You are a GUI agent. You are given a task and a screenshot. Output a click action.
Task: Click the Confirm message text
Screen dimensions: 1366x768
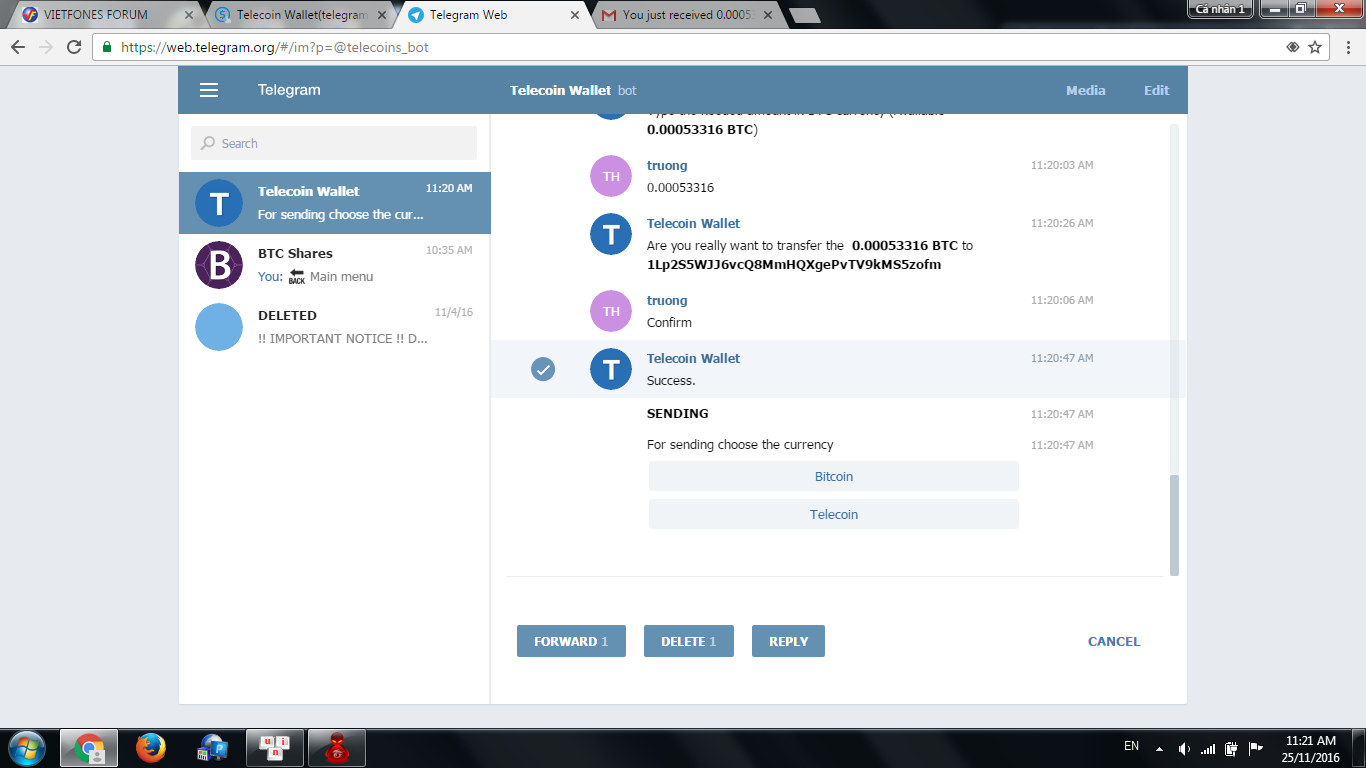[x=669, y=322]
